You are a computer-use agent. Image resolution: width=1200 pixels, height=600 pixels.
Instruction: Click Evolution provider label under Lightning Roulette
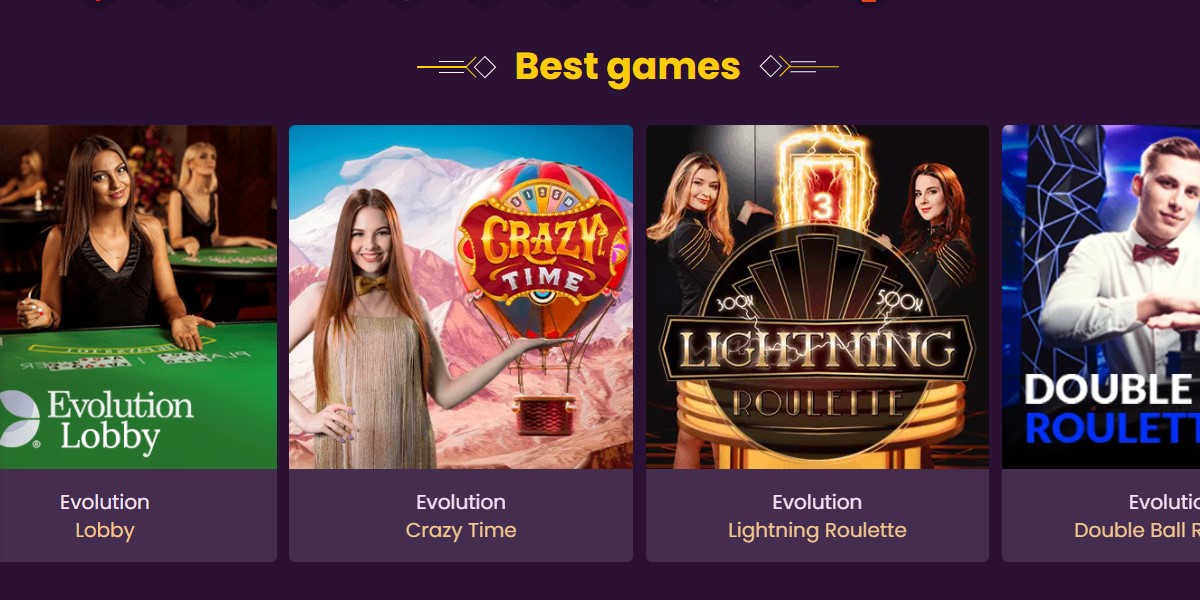click(817, 502)
